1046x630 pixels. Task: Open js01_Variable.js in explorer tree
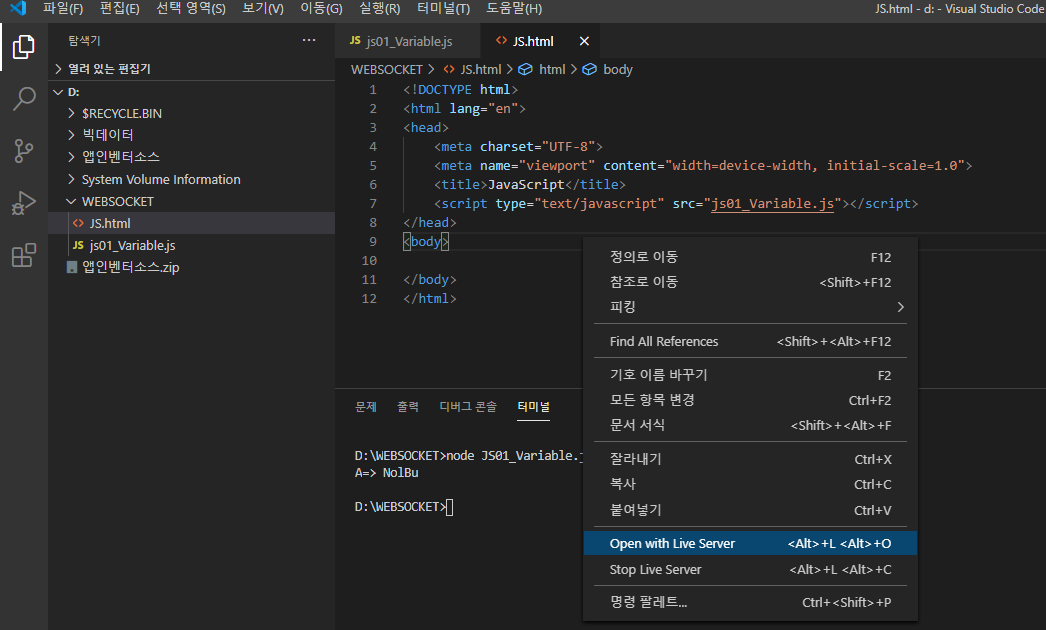coord(191,246)
